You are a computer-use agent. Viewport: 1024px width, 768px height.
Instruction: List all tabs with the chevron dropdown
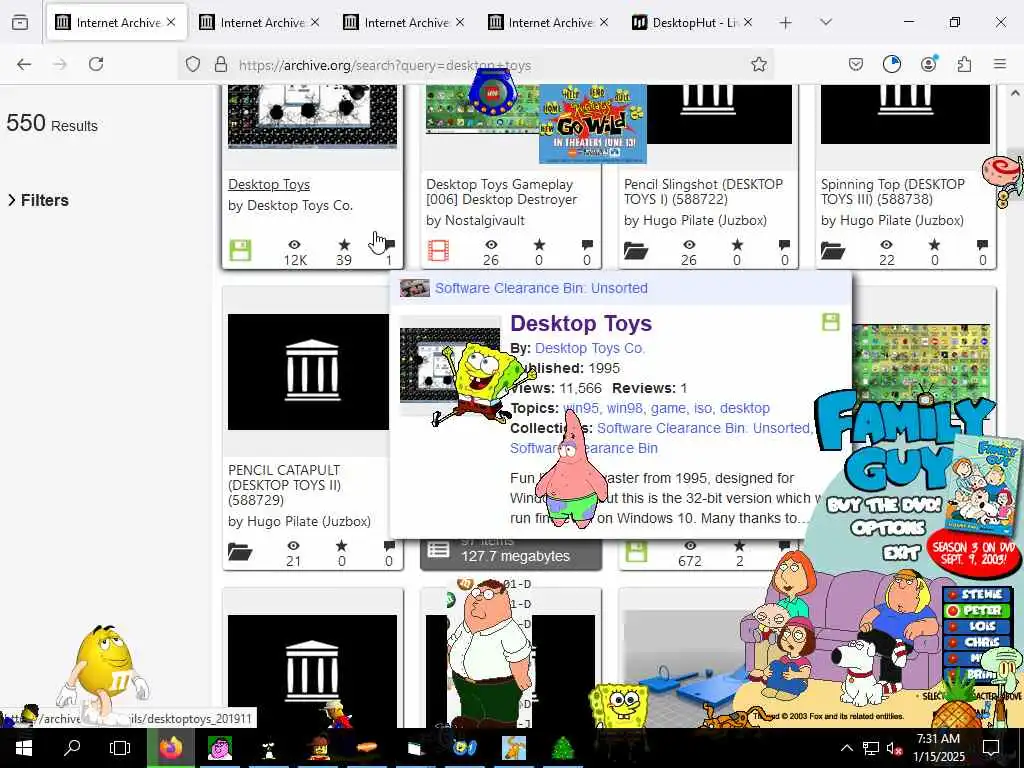(825, 23)
